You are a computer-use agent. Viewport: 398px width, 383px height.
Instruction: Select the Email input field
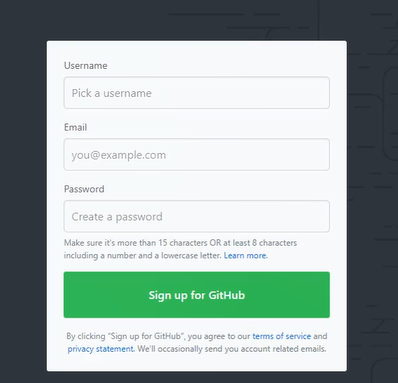tap(197, 155)
